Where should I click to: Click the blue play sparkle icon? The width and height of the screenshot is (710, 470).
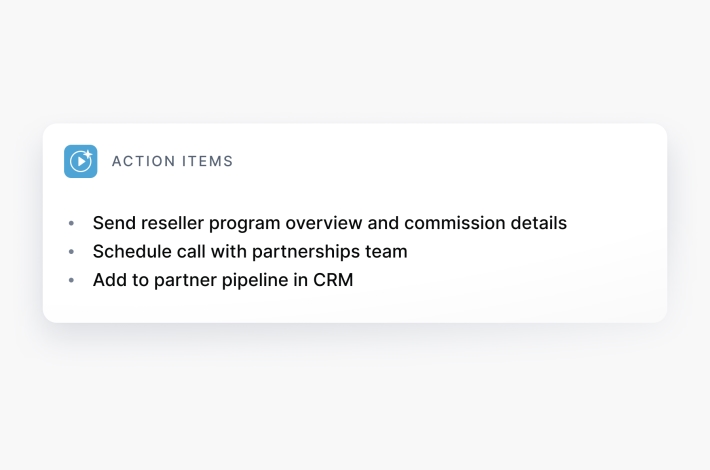[x=80, y=161]
